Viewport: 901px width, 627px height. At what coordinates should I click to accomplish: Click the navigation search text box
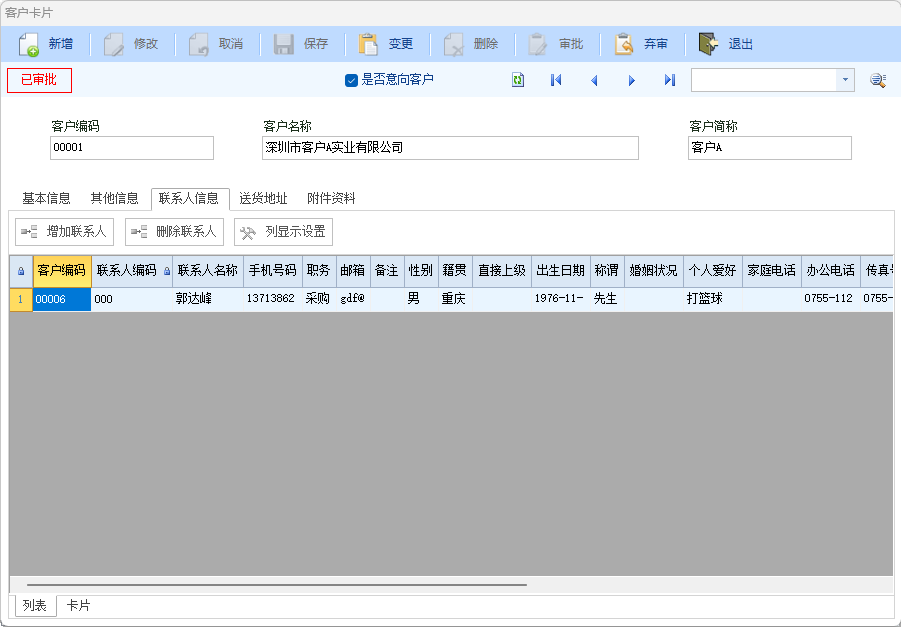(764, 80)
